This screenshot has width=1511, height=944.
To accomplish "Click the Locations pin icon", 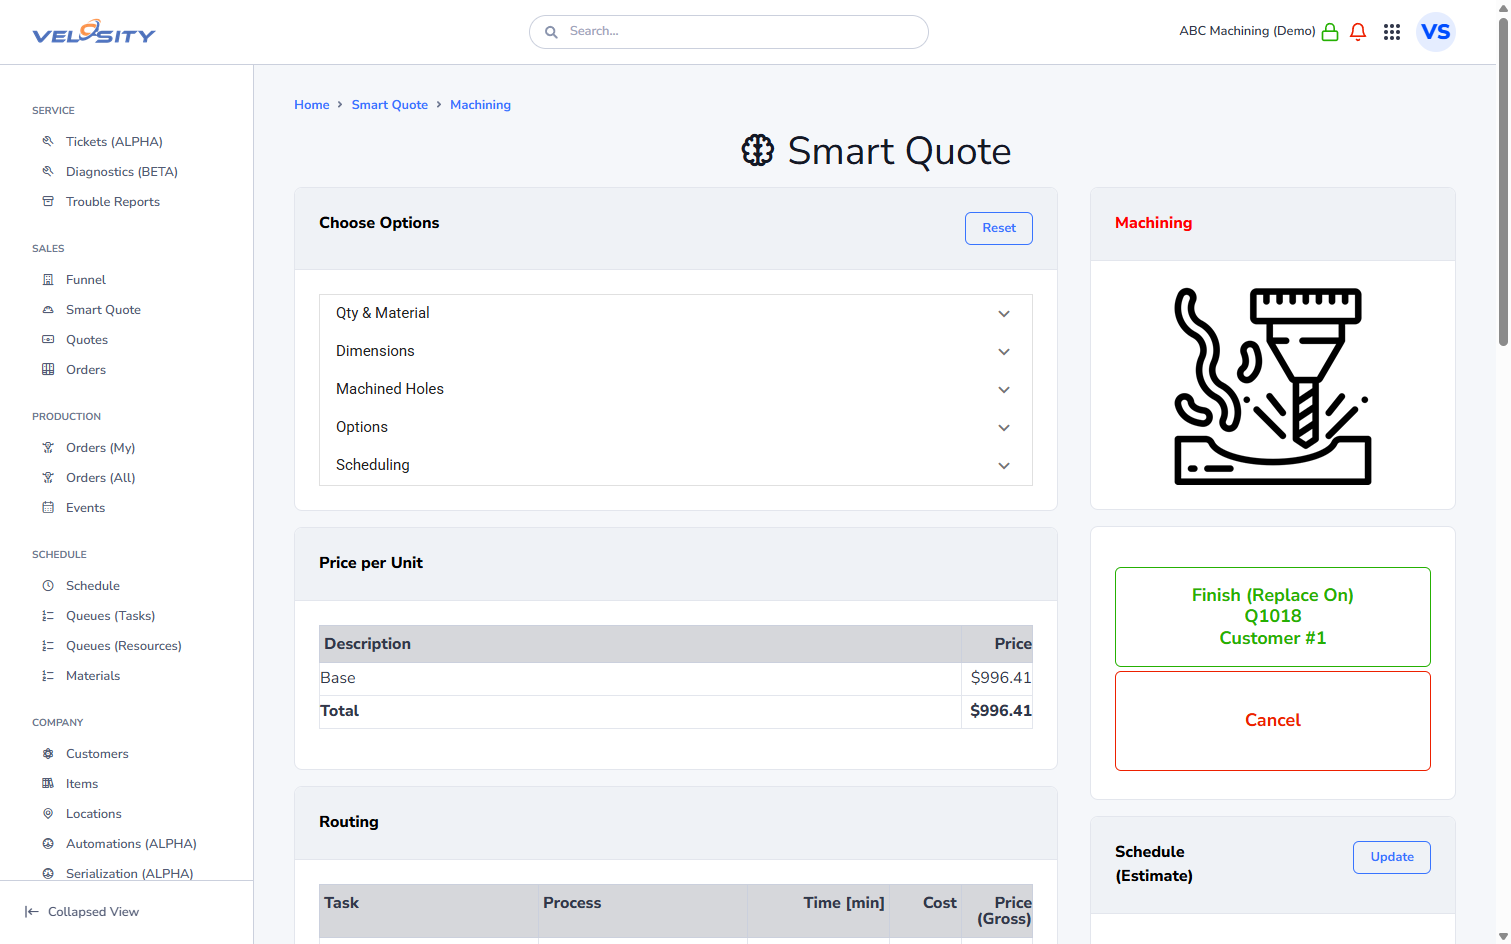I will [48, 813].
